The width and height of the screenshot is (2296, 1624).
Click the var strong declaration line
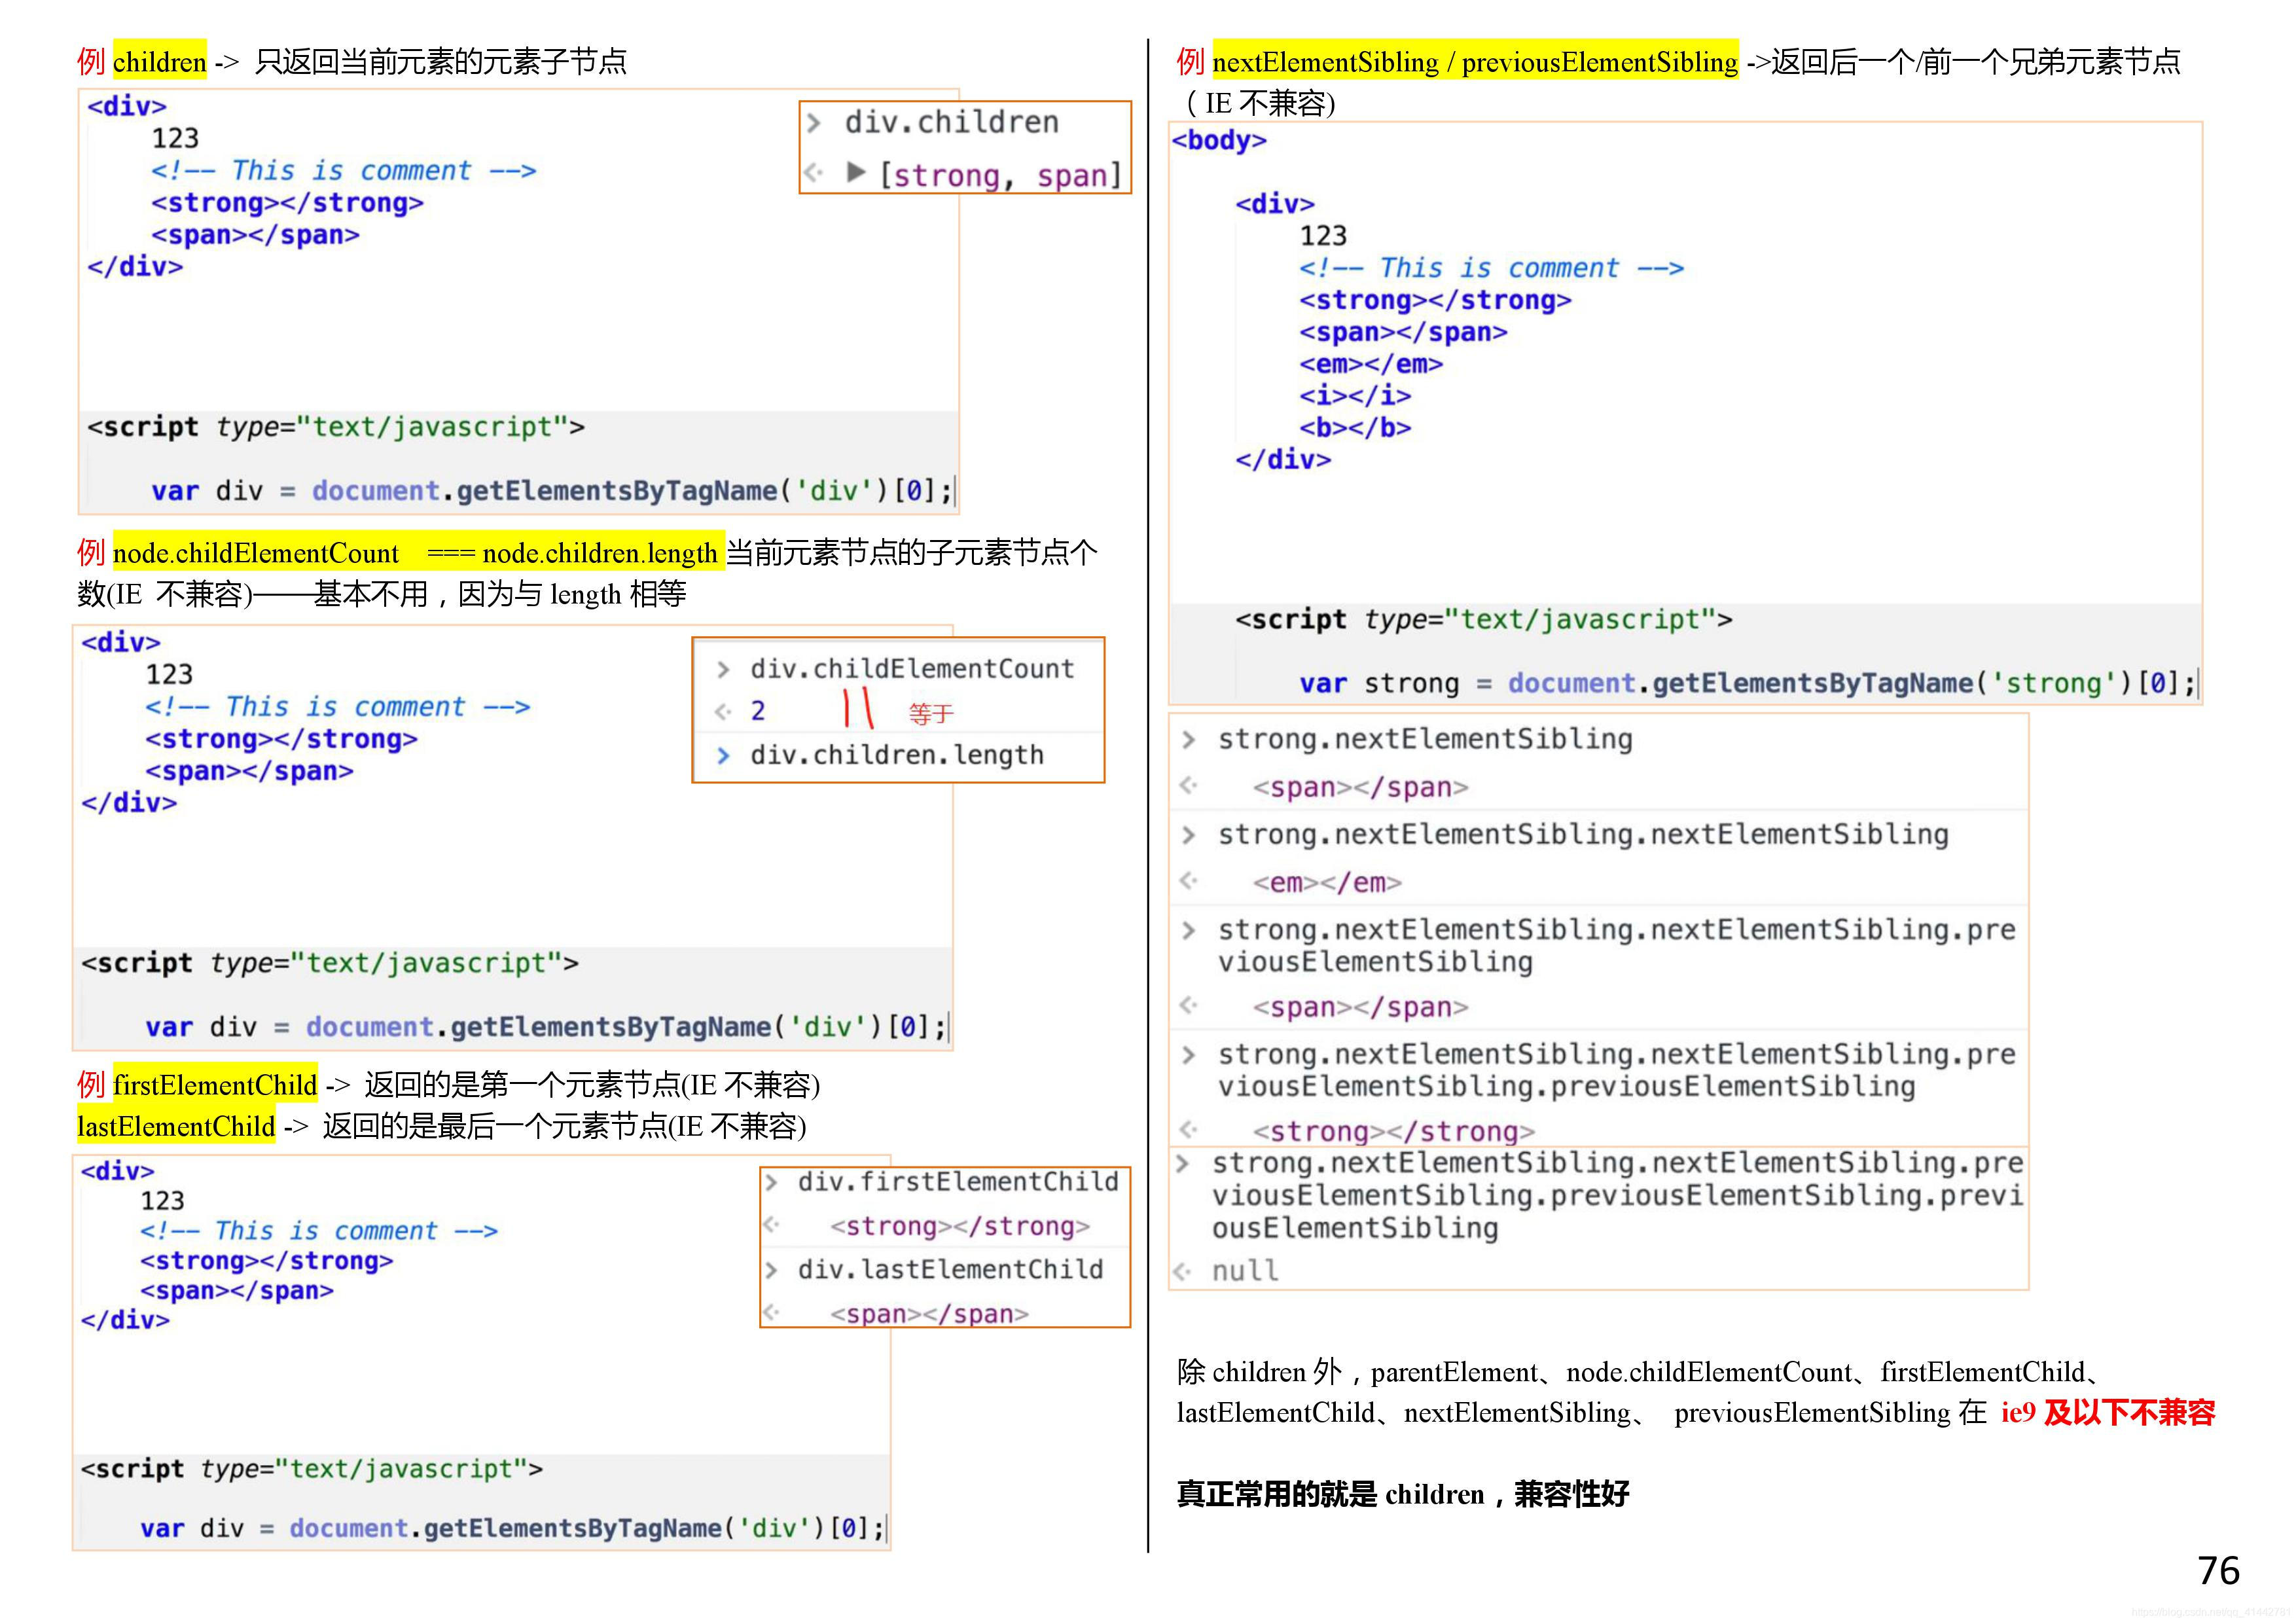(x=1747, y=683)
